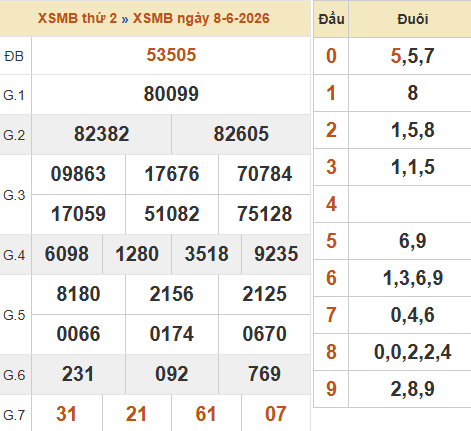This screenshot has width=471, height=431.
Task: Select G.6 number 092
Action: (172, 374)
